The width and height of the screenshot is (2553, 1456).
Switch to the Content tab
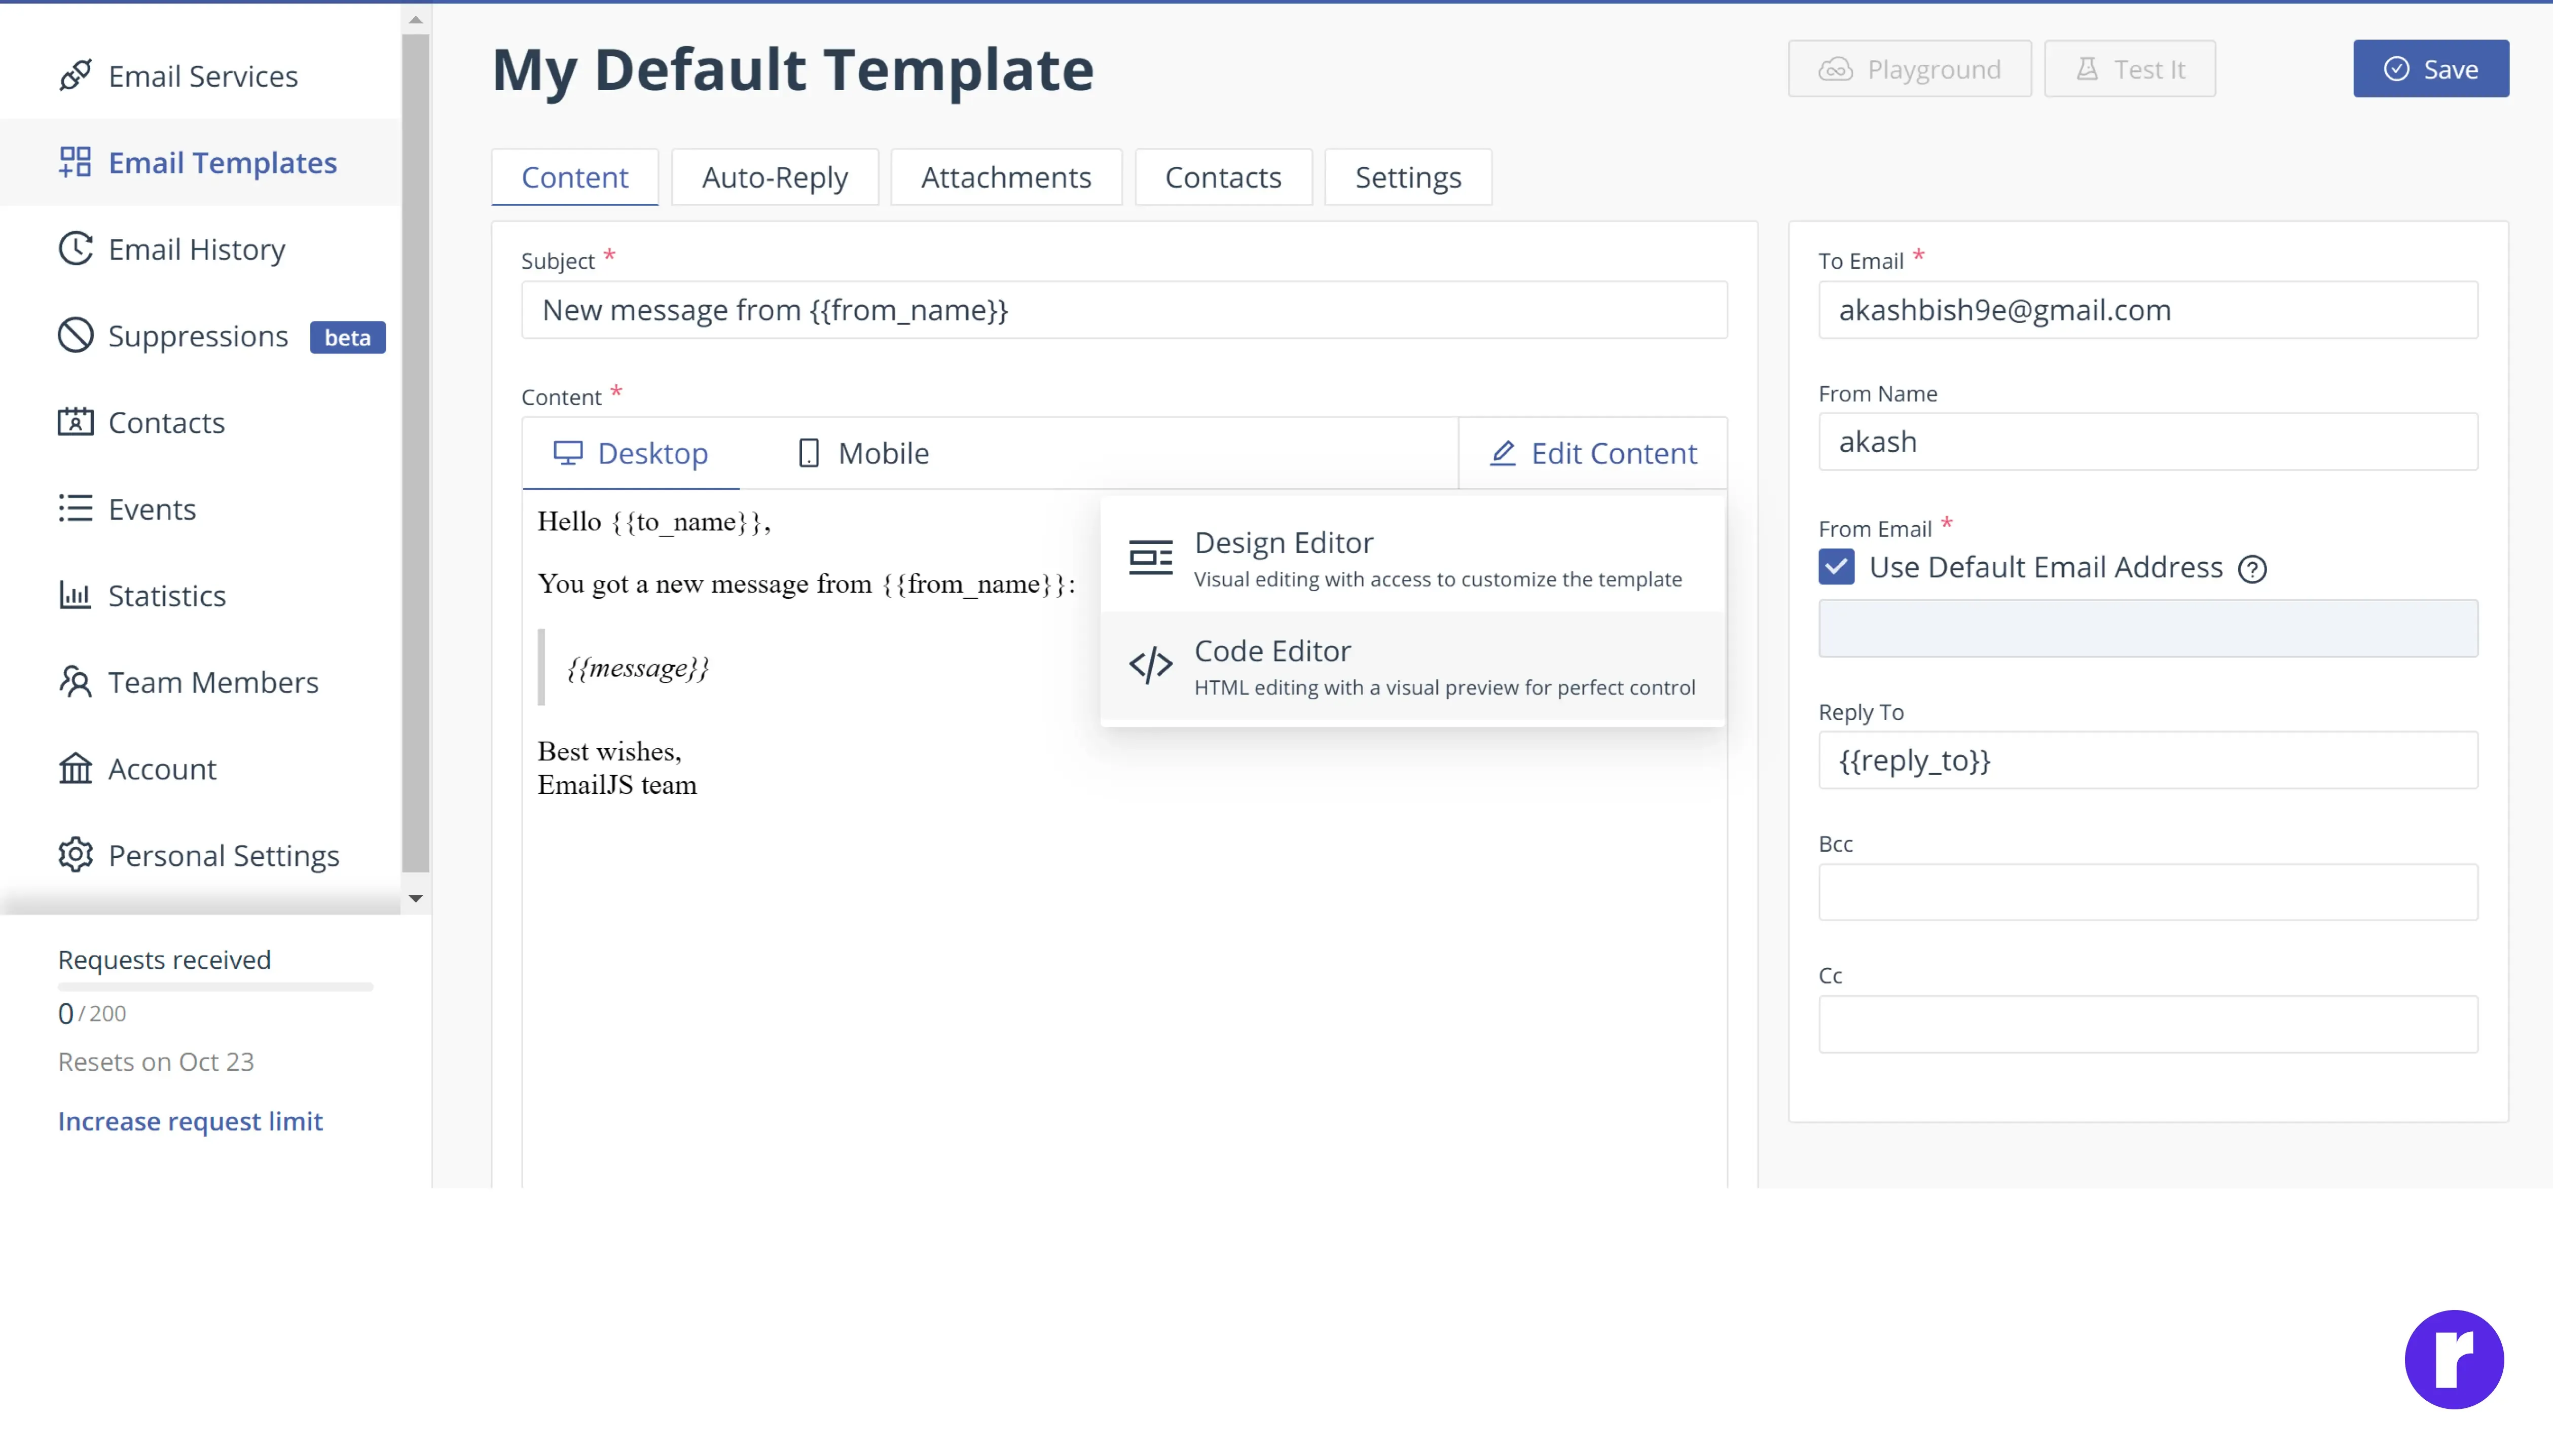[575, 177]
